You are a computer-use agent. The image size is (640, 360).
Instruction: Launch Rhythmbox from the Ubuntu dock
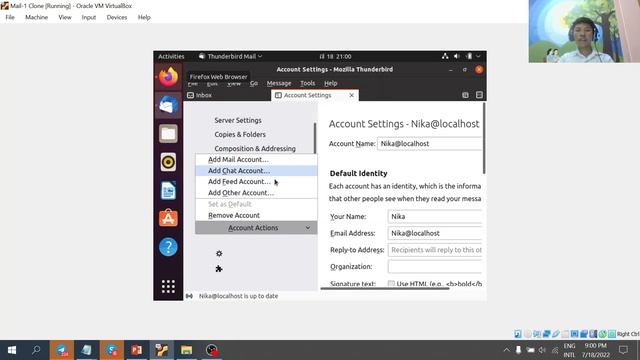tap(168, 162)
